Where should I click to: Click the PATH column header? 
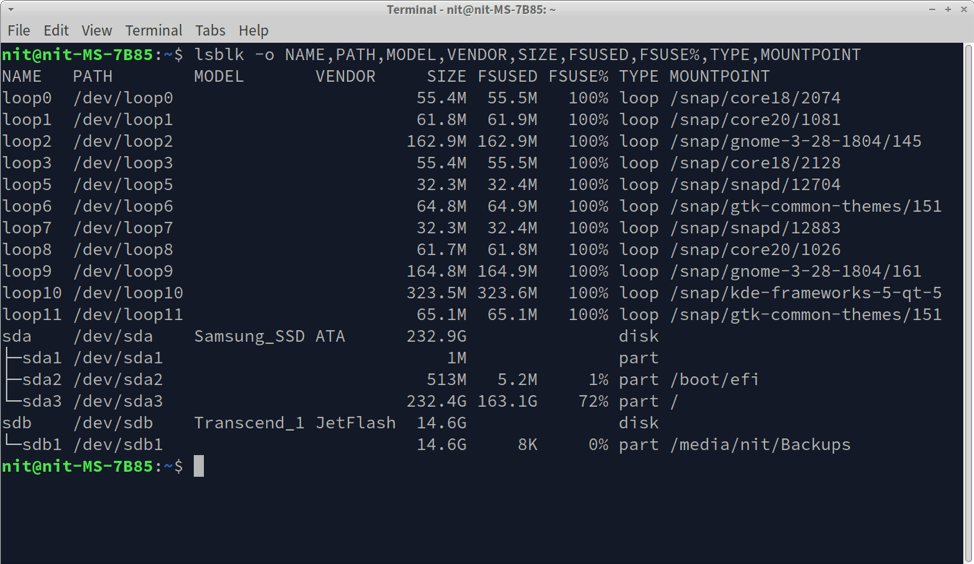(x=93, y=76)
